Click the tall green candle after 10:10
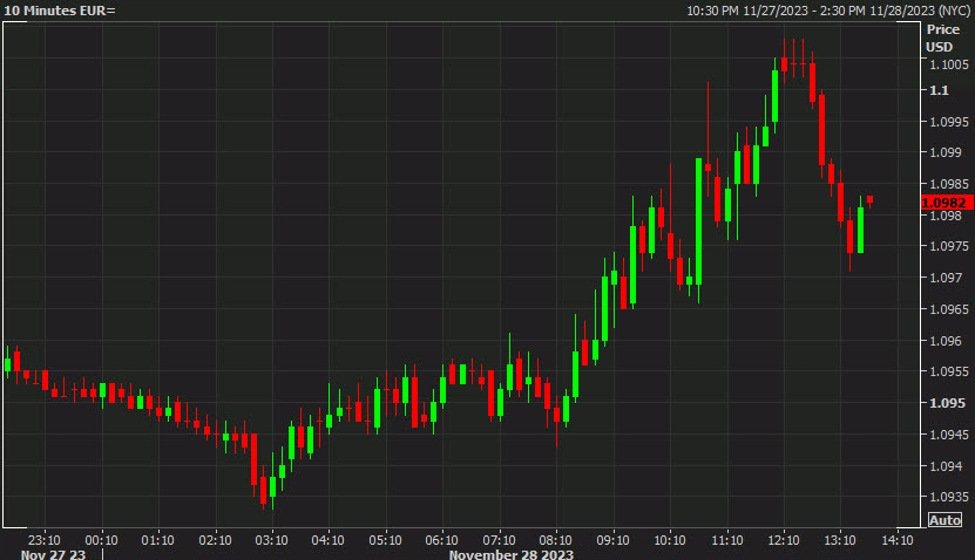 [x=698, y=220]
